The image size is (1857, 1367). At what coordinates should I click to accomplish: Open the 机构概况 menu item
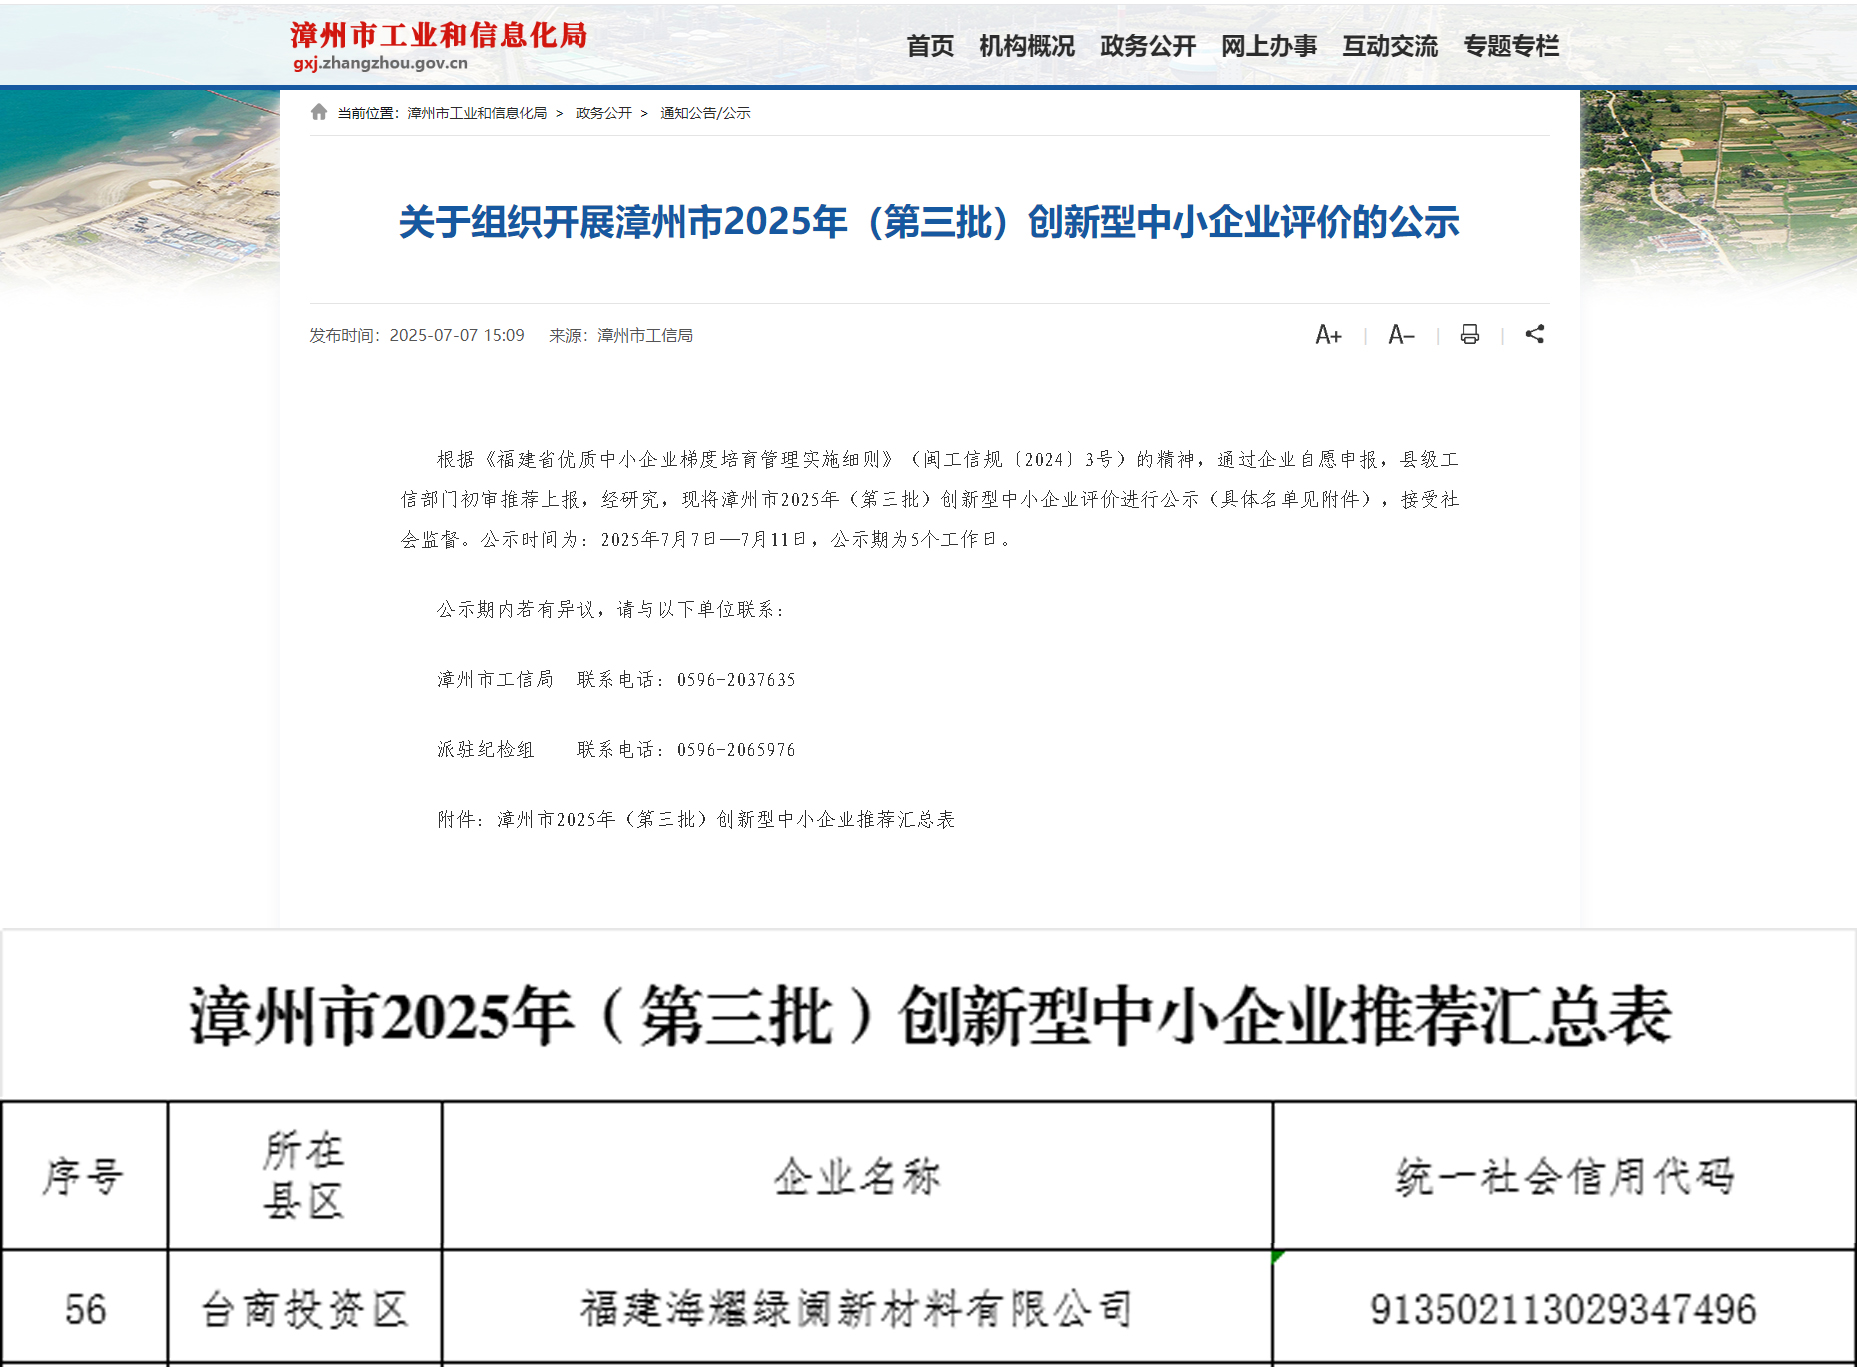coord(1027,46)
